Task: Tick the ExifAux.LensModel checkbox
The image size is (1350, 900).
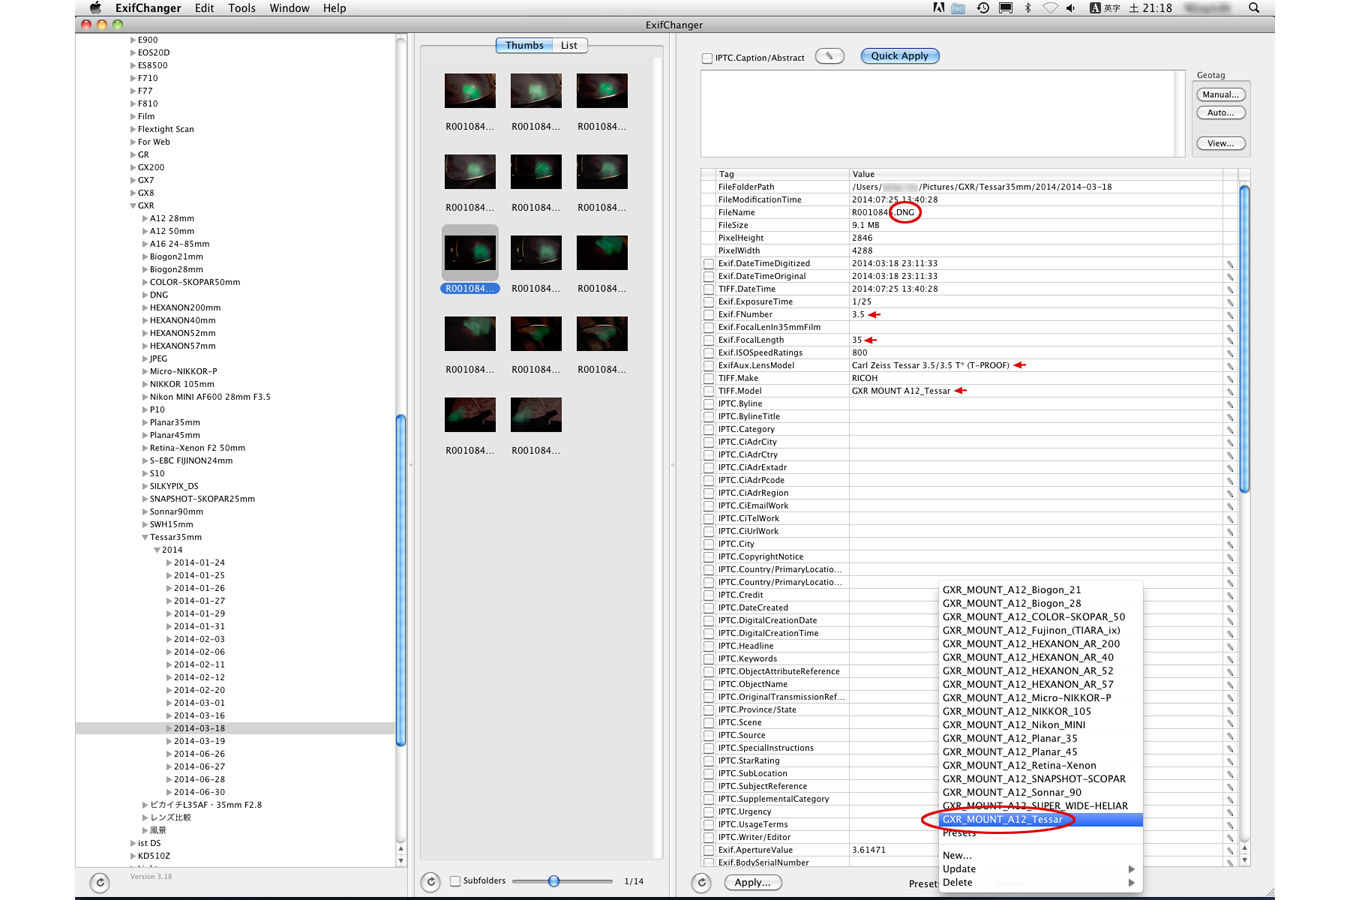Action: (x=708, y=366)
